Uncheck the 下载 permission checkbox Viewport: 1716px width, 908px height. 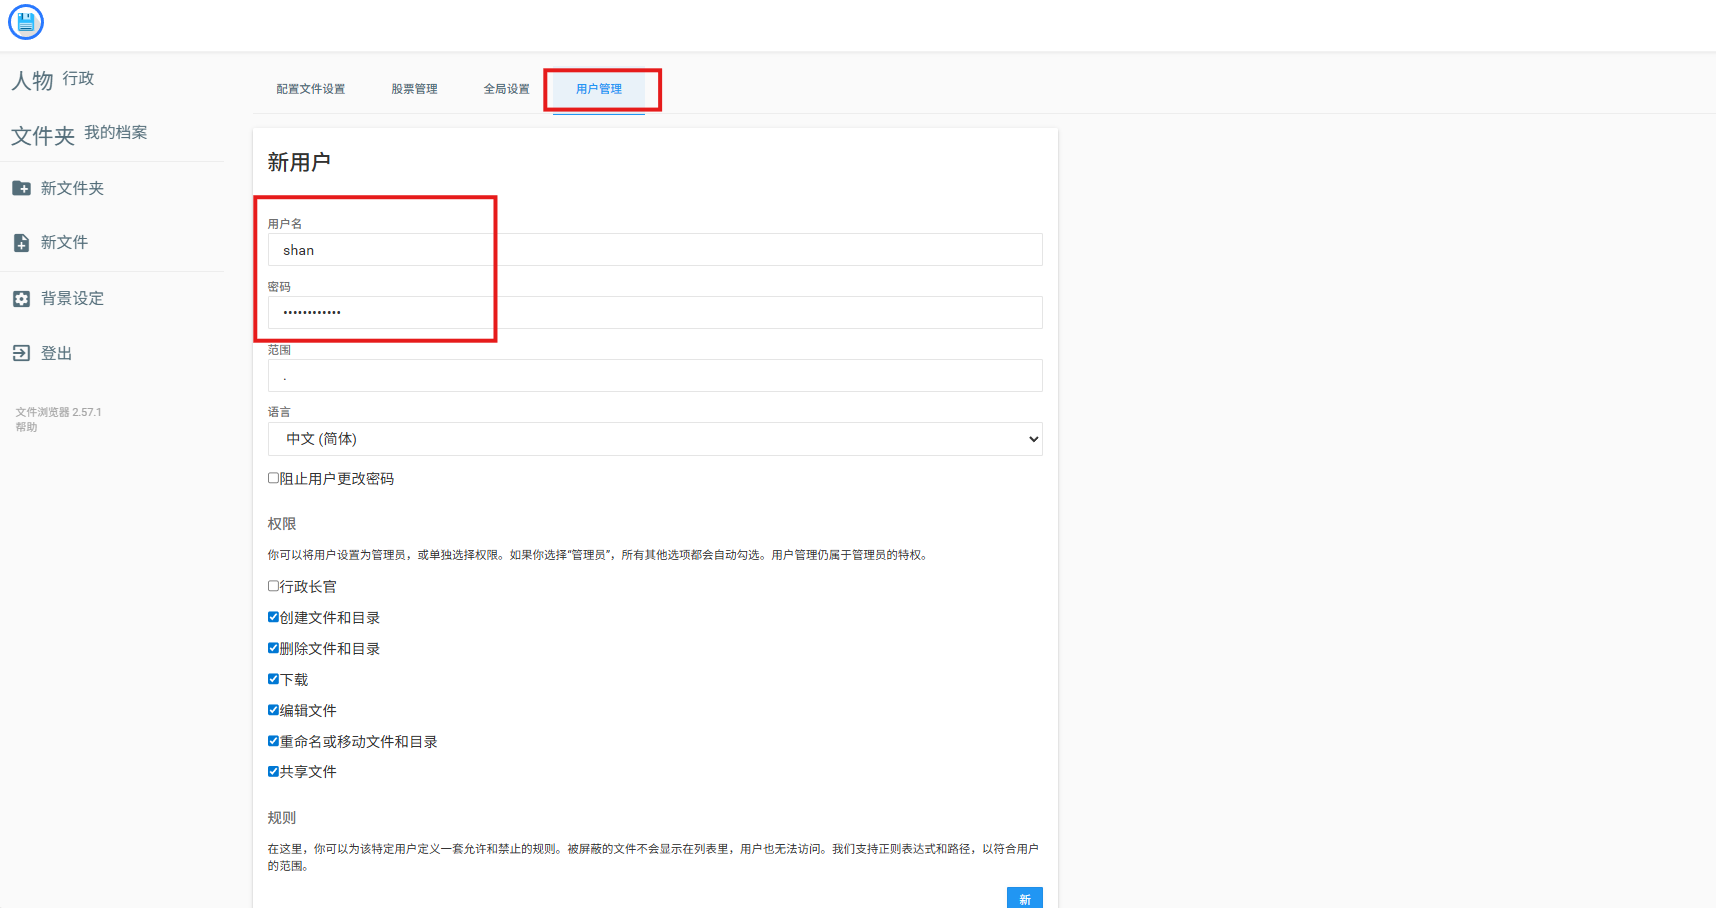pos(273,679)
